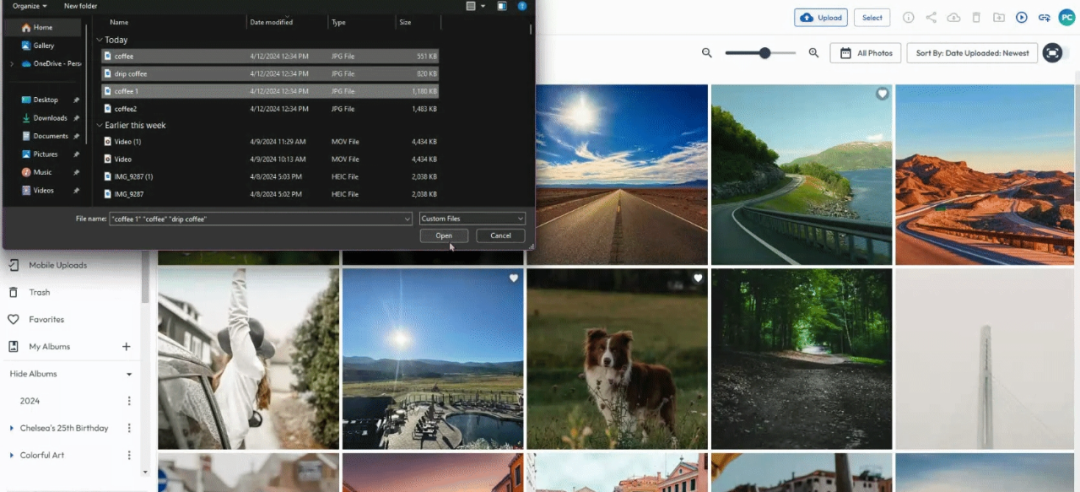Open the Desktop folder in the file dialog sidebar
1080x492 pixels.
(45, 100)
